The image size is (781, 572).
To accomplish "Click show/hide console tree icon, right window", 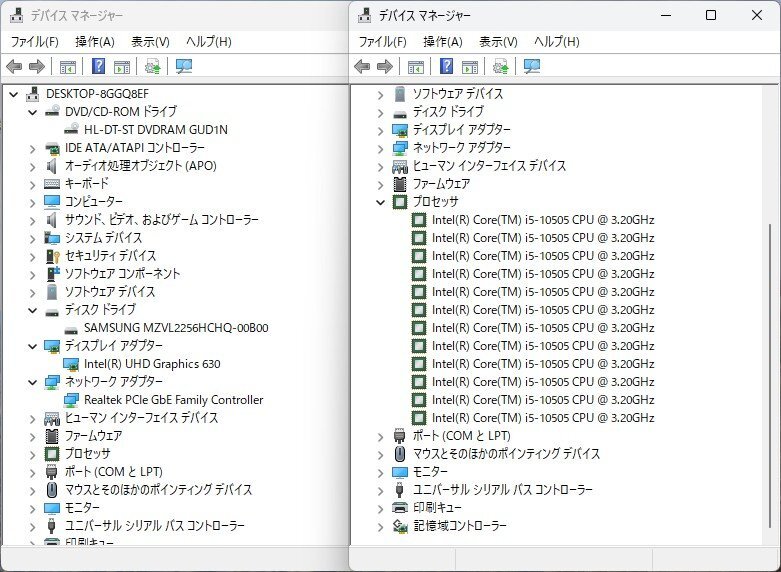I will coord(416,66).
